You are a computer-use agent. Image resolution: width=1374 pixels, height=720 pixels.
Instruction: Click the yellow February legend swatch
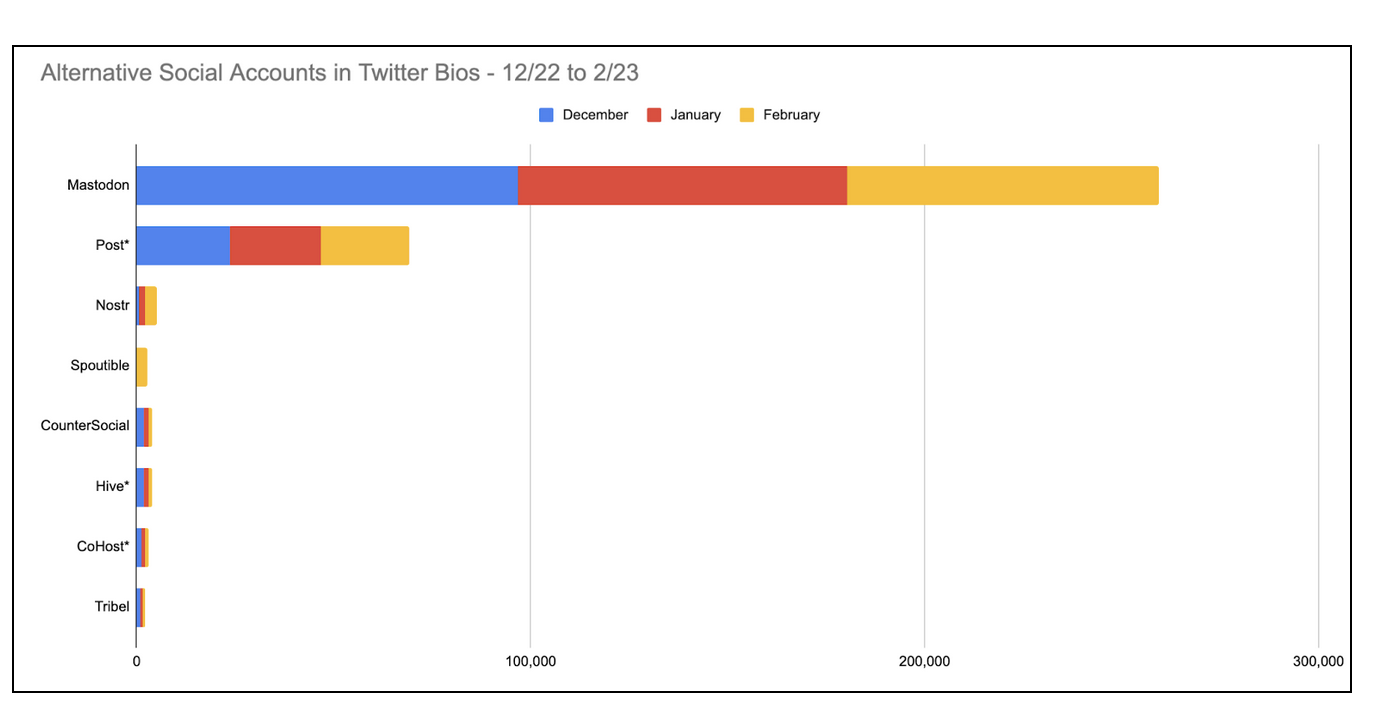[x=747, y=115]
